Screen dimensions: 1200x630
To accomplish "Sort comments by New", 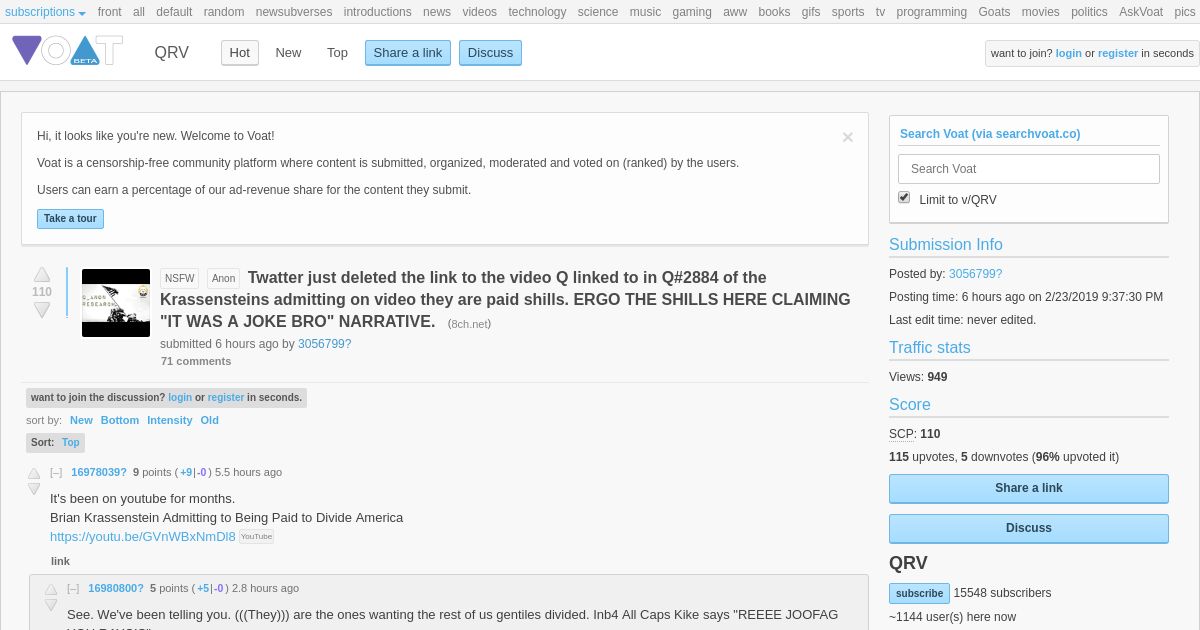I will click(81, 420).
